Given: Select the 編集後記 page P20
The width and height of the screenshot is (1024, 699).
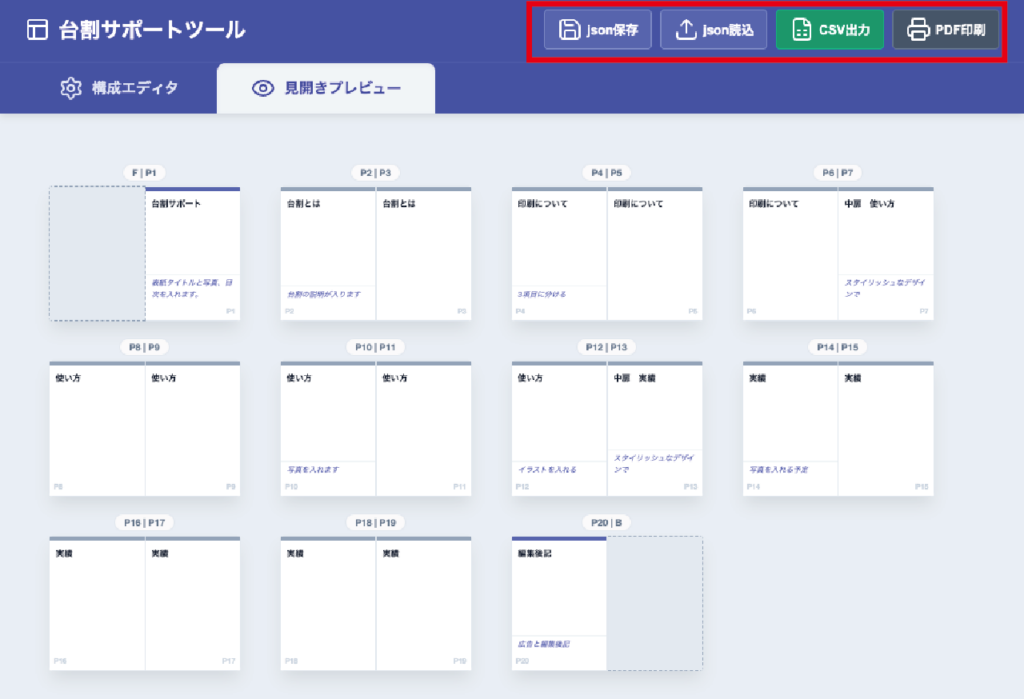Looking at the screenshot, I should coord(559,604).
